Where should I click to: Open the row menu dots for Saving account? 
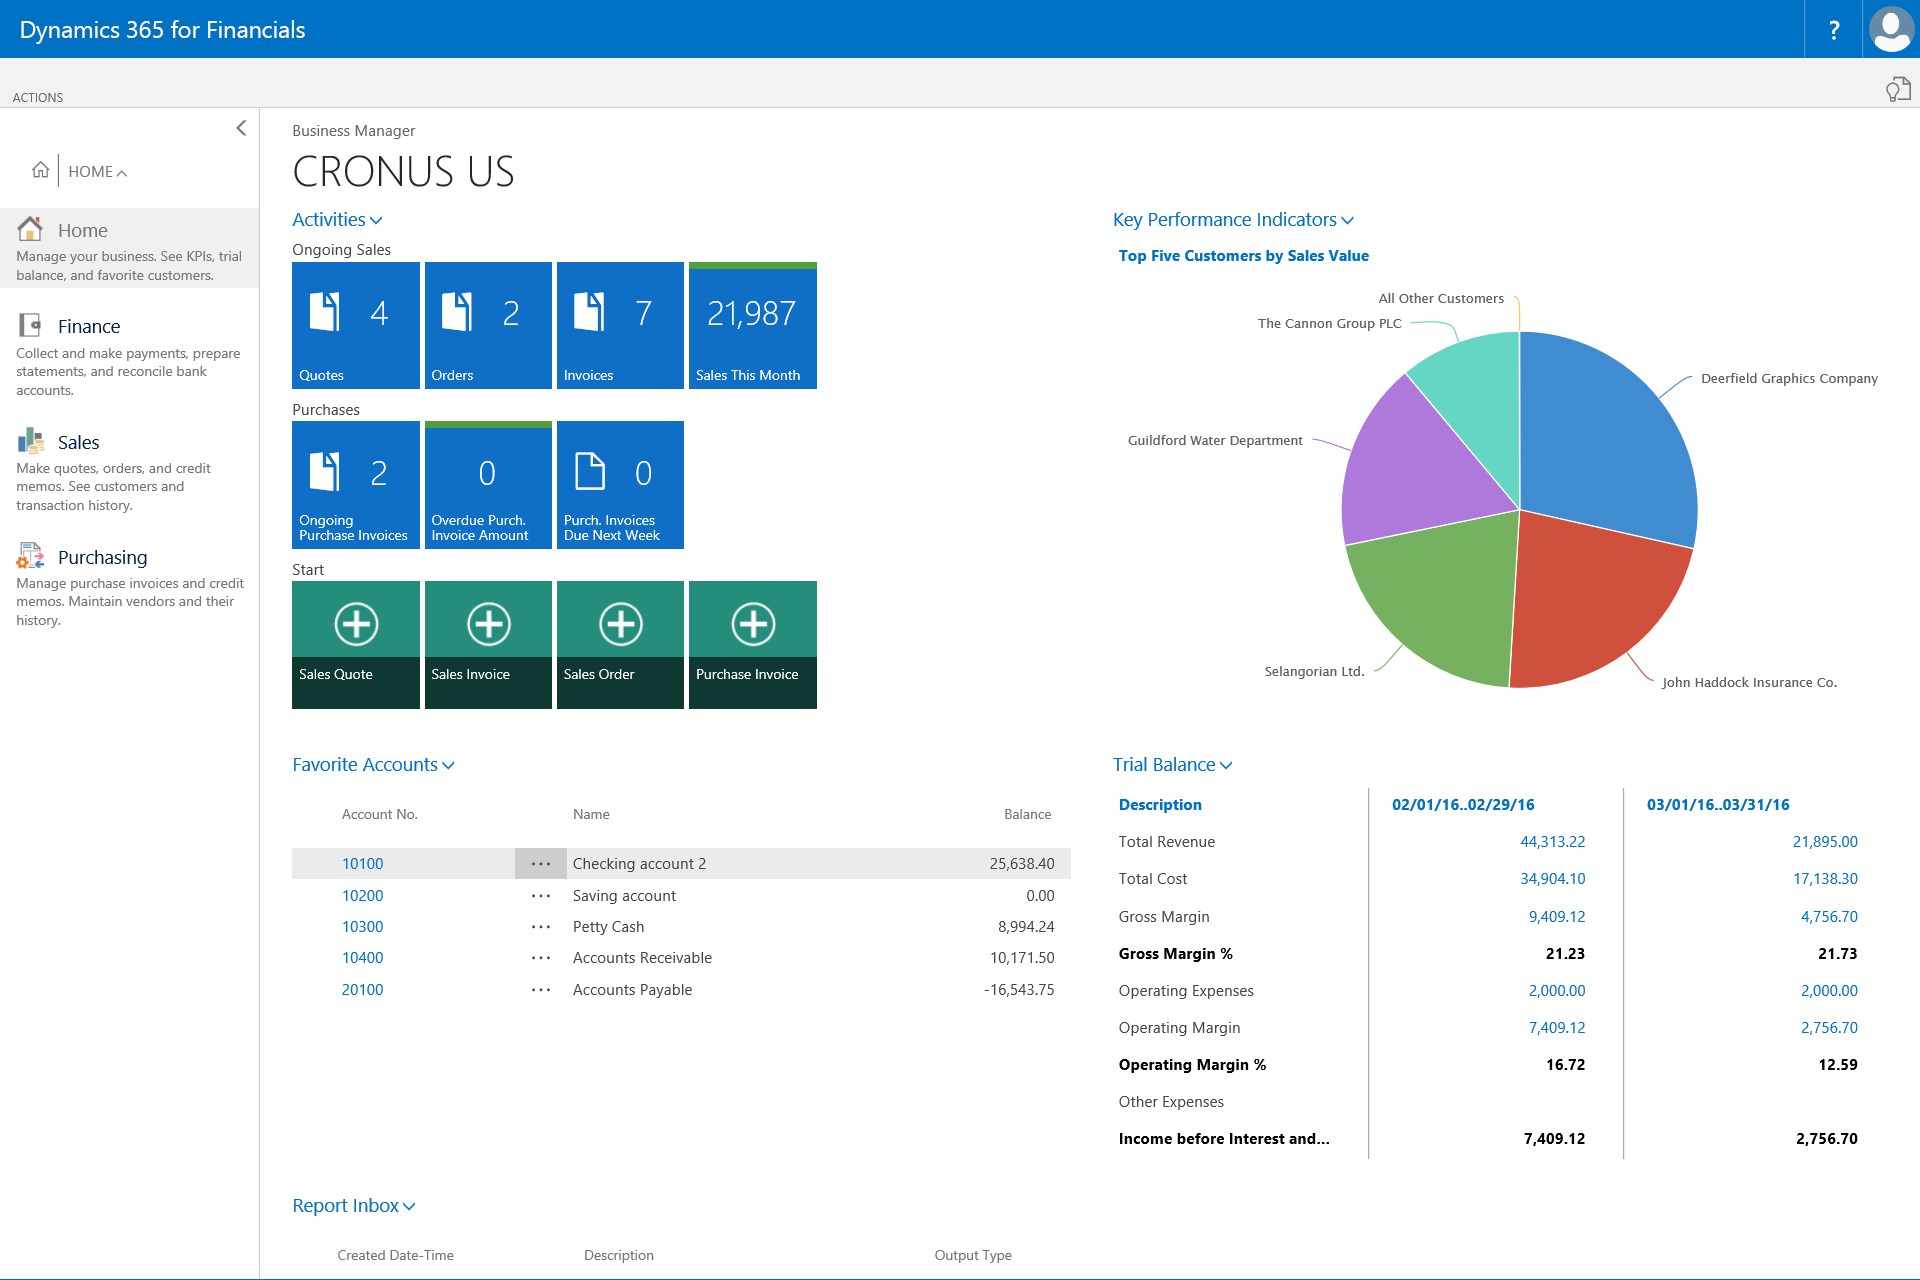click(541, 896)
